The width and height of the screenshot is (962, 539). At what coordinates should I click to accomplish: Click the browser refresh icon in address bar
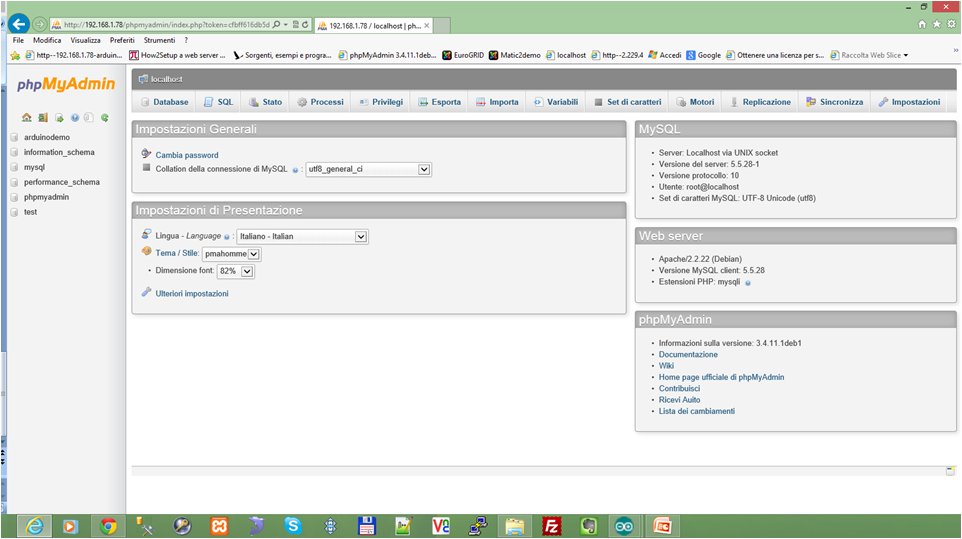coord(305,25)
